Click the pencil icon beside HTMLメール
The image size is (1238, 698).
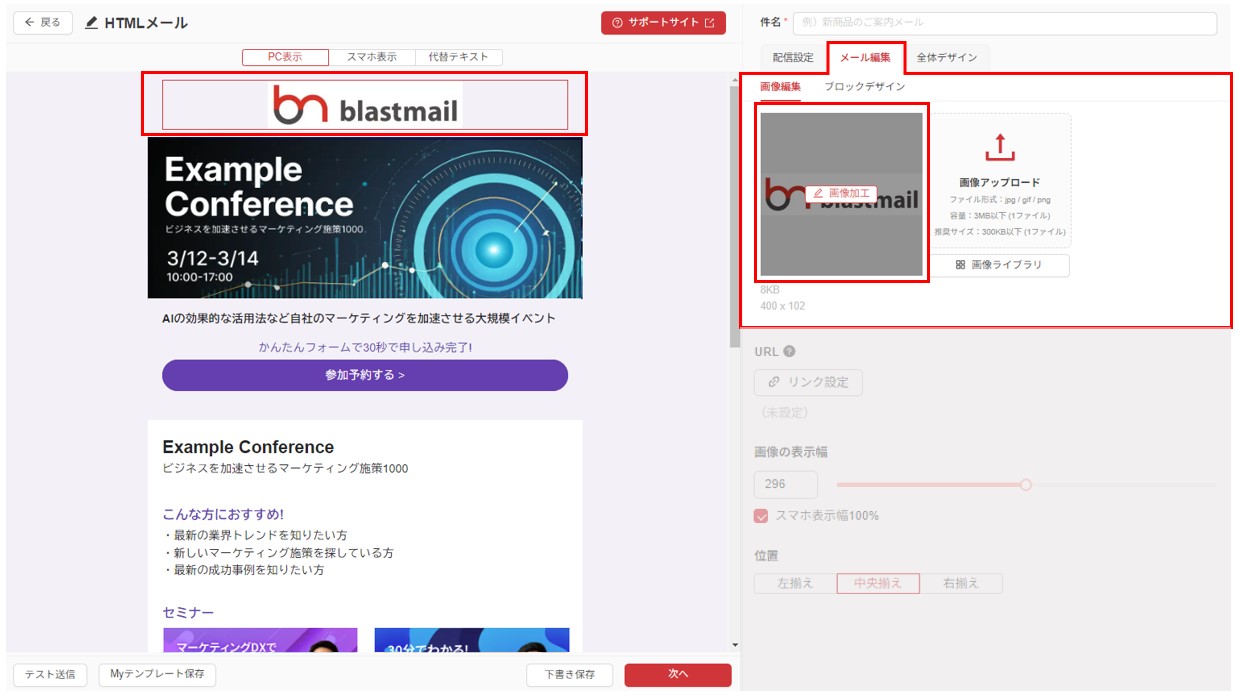tap(92, 23)
